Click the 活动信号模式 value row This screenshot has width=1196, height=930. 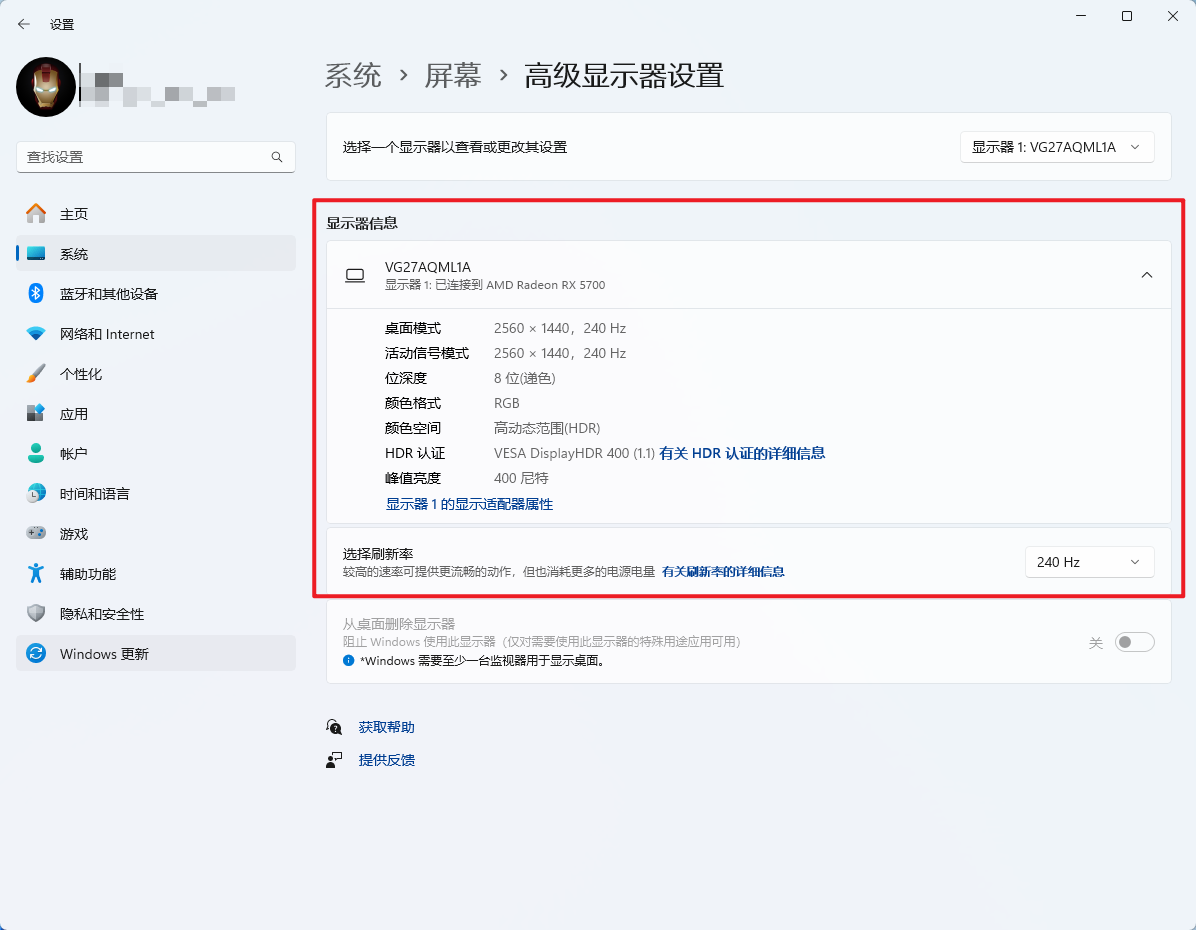[560, 354]
